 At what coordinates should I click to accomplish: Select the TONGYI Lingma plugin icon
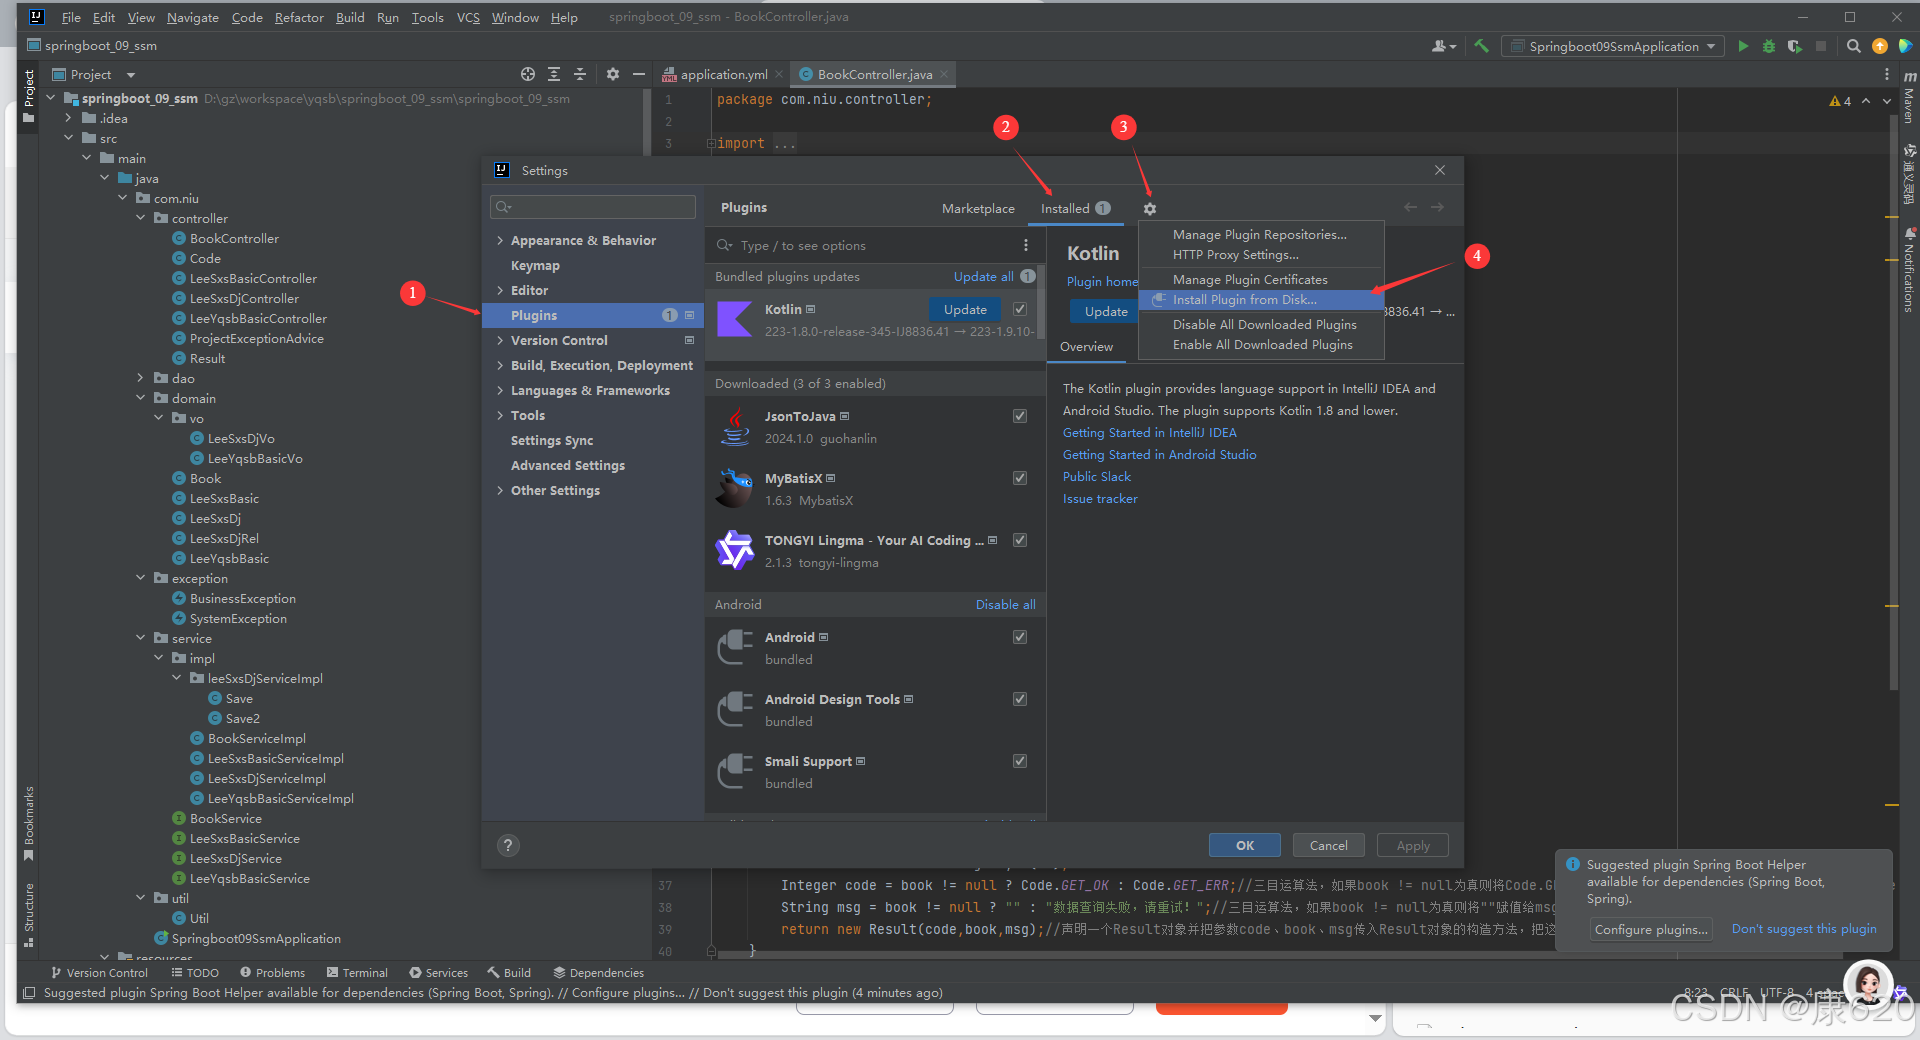pyautogui.click(x=735, y=551)
